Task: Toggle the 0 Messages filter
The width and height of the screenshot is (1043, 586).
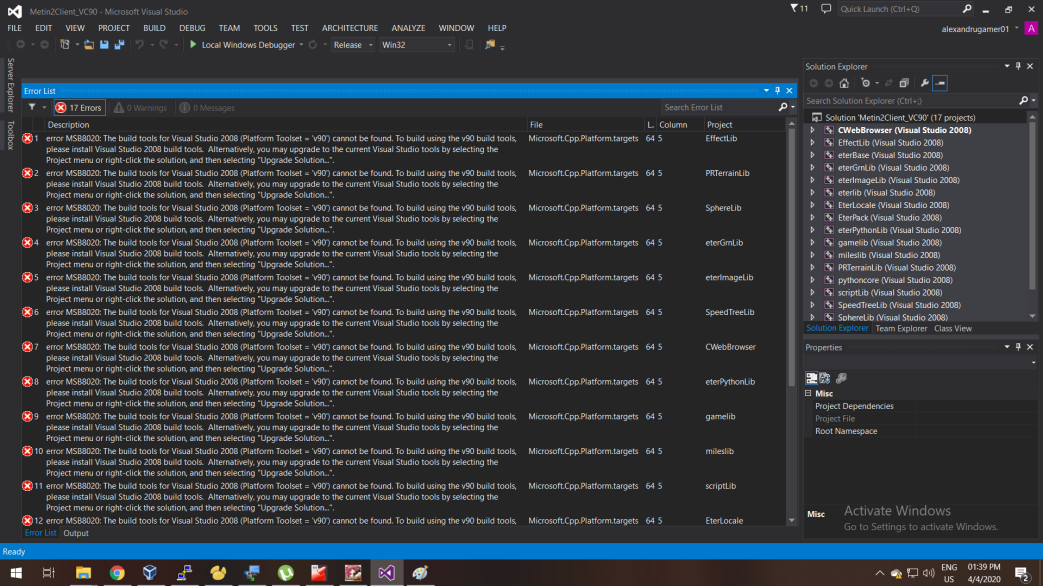Action: click(x=203, y=107)
